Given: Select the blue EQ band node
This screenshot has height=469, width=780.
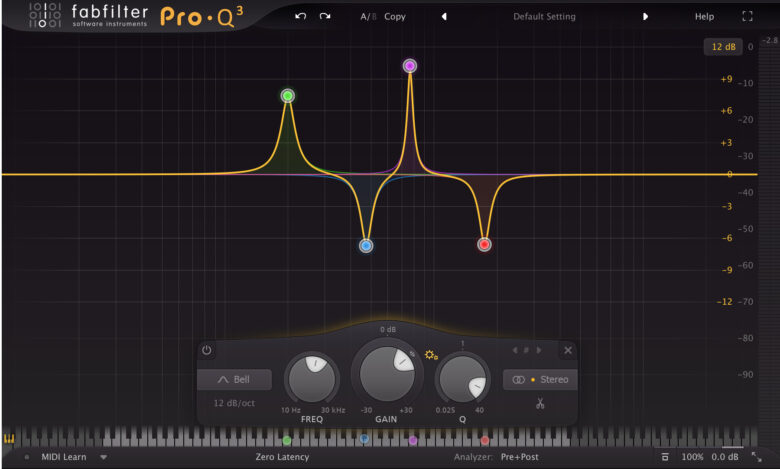Looking at the screenshot, I should (x=366, y=246).
